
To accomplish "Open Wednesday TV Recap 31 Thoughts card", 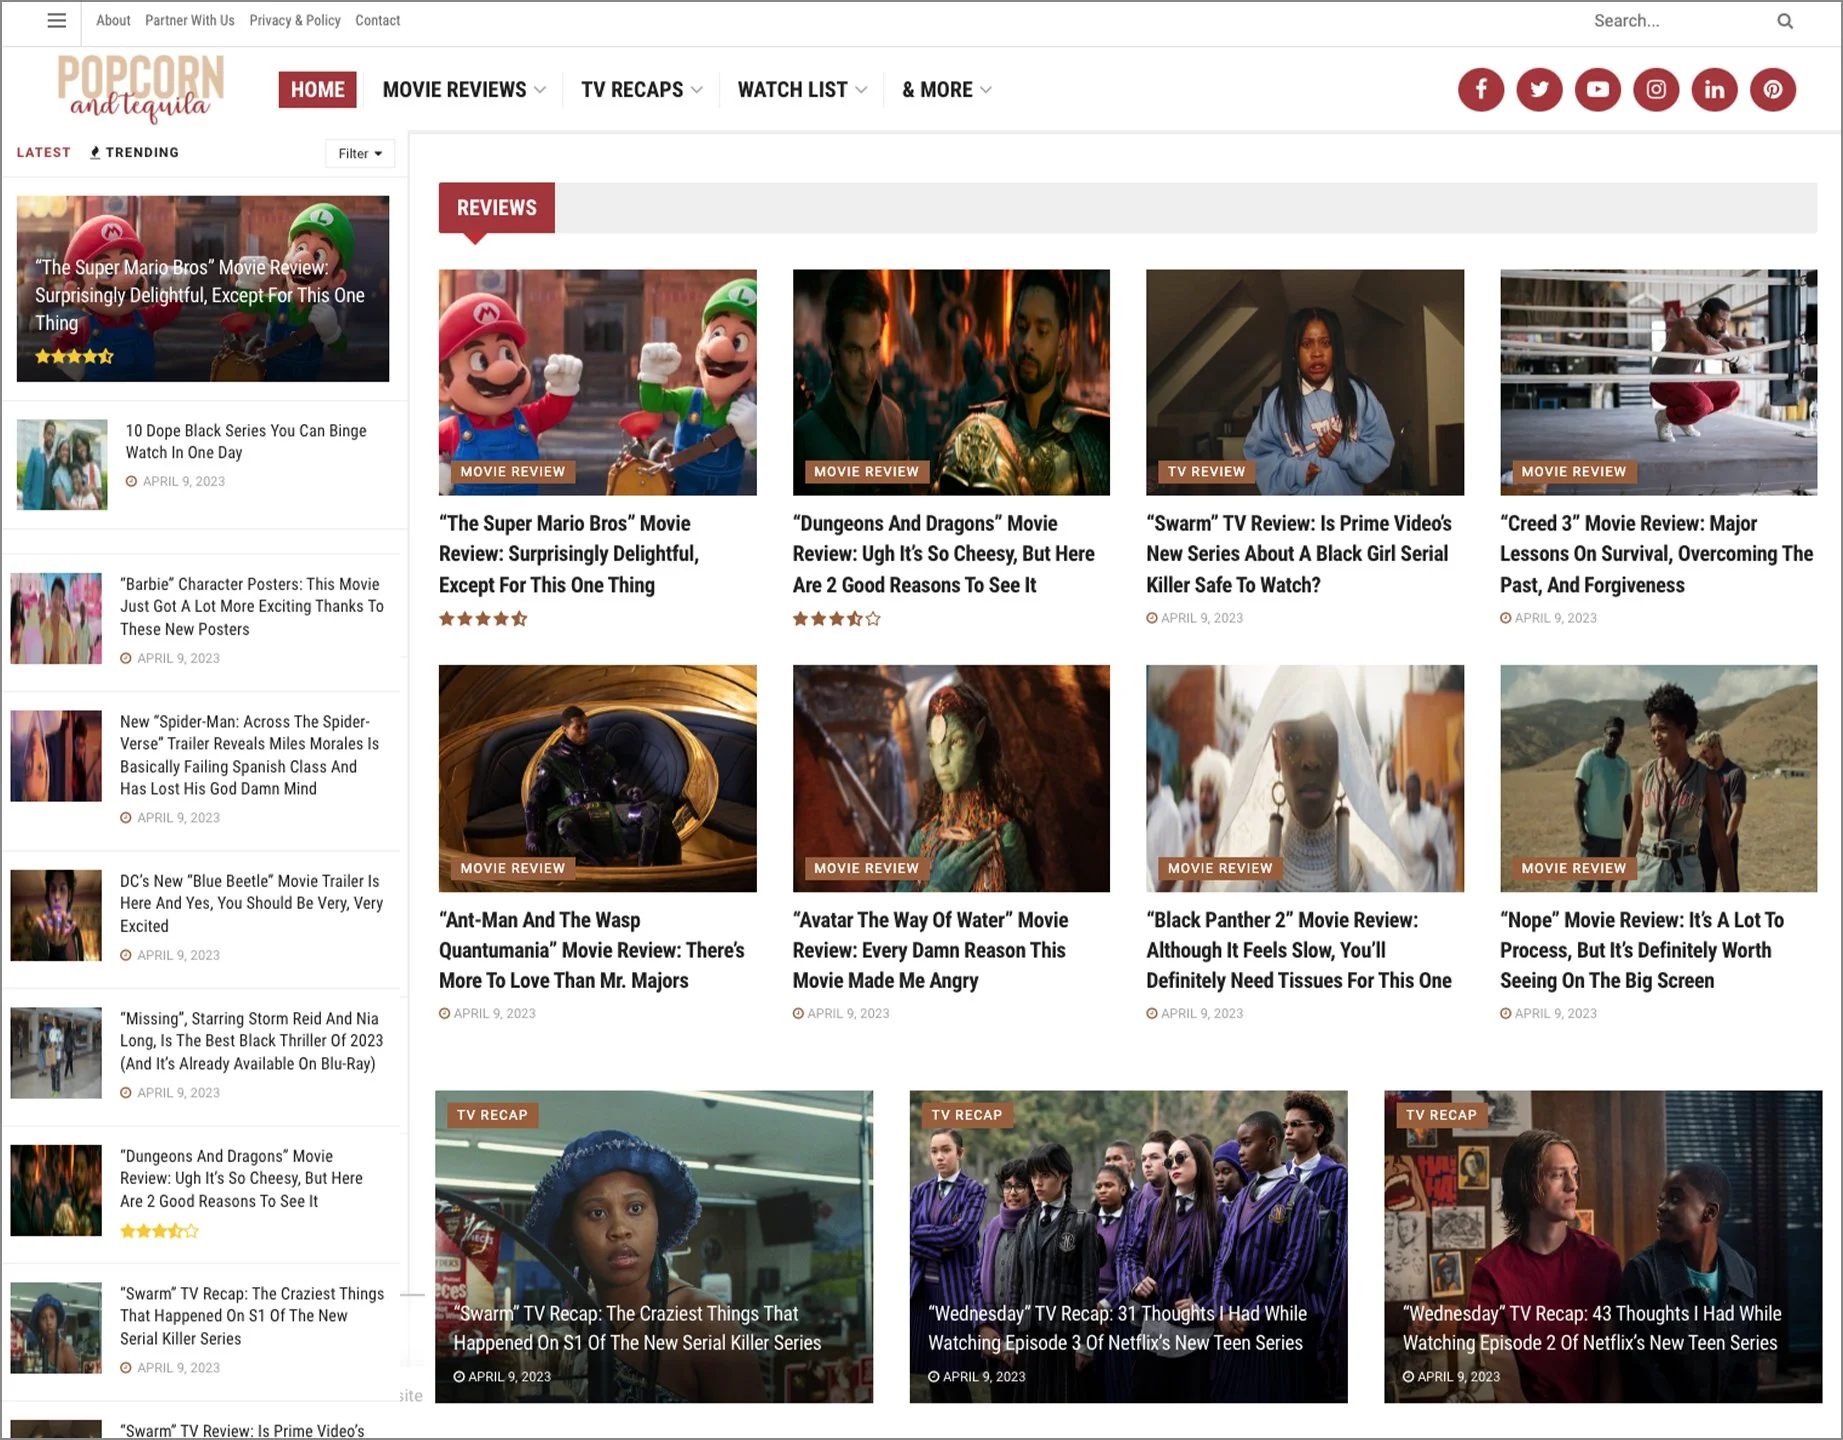I will click(x=1129, y=1247).
